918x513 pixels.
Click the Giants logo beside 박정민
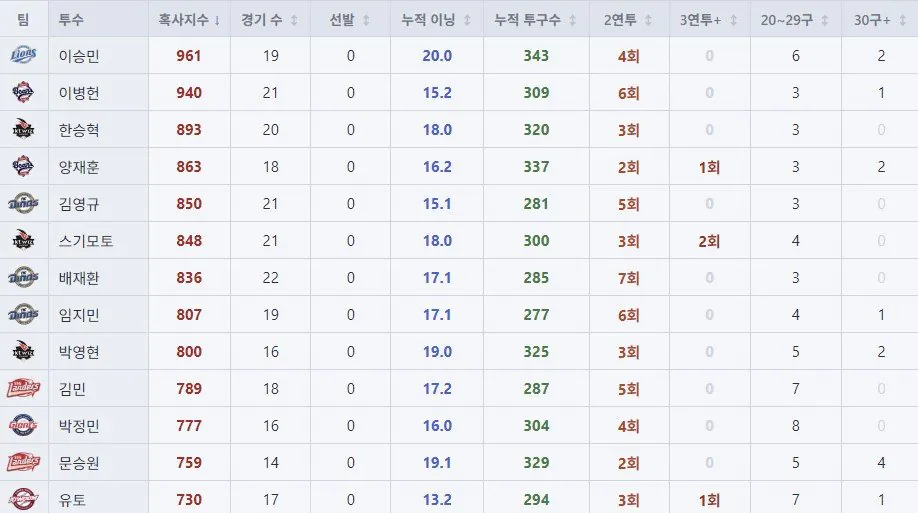(23, 425)
